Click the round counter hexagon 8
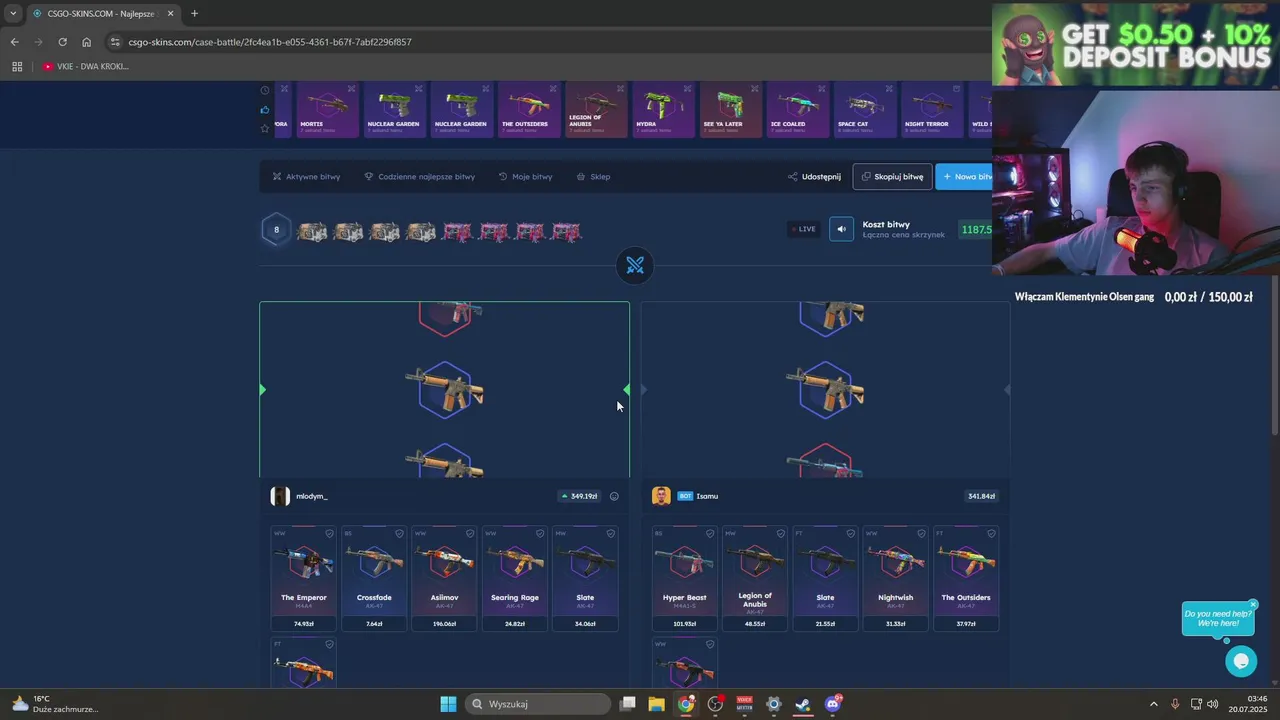Screen dimensions: 1280x720 coord(277,230)
